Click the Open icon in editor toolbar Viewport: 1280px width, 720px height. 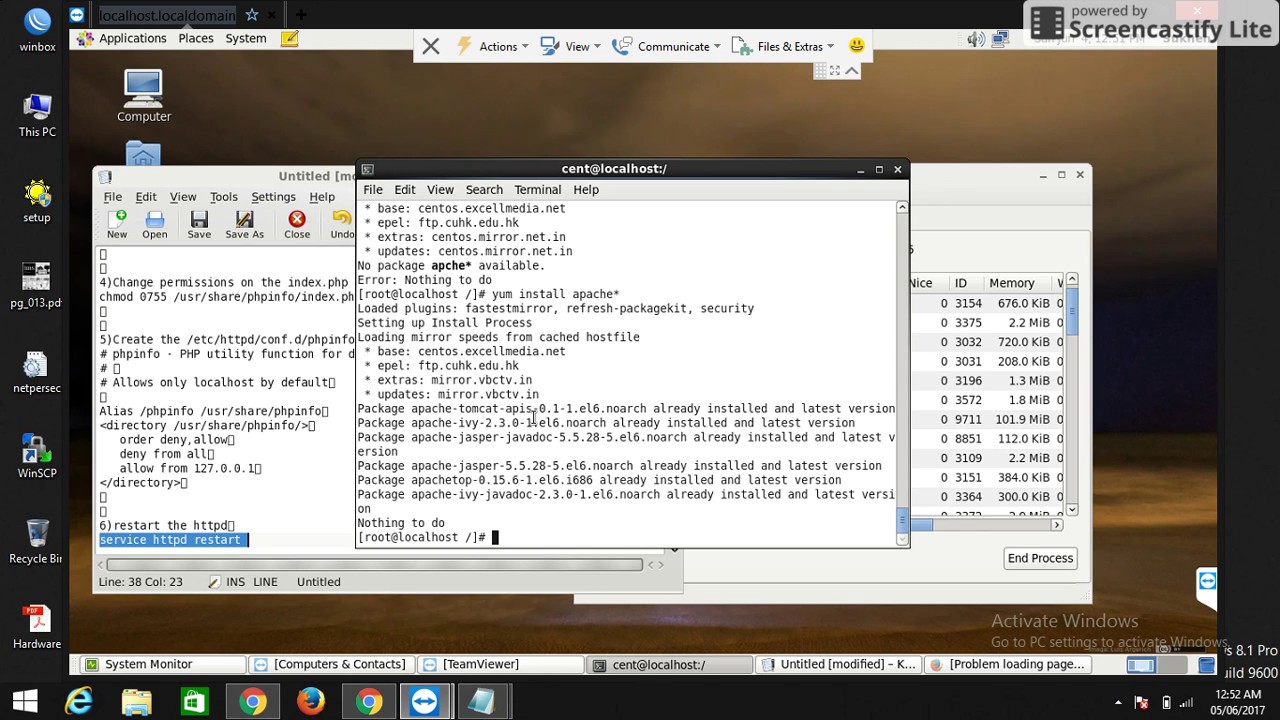tap(155, 224)
